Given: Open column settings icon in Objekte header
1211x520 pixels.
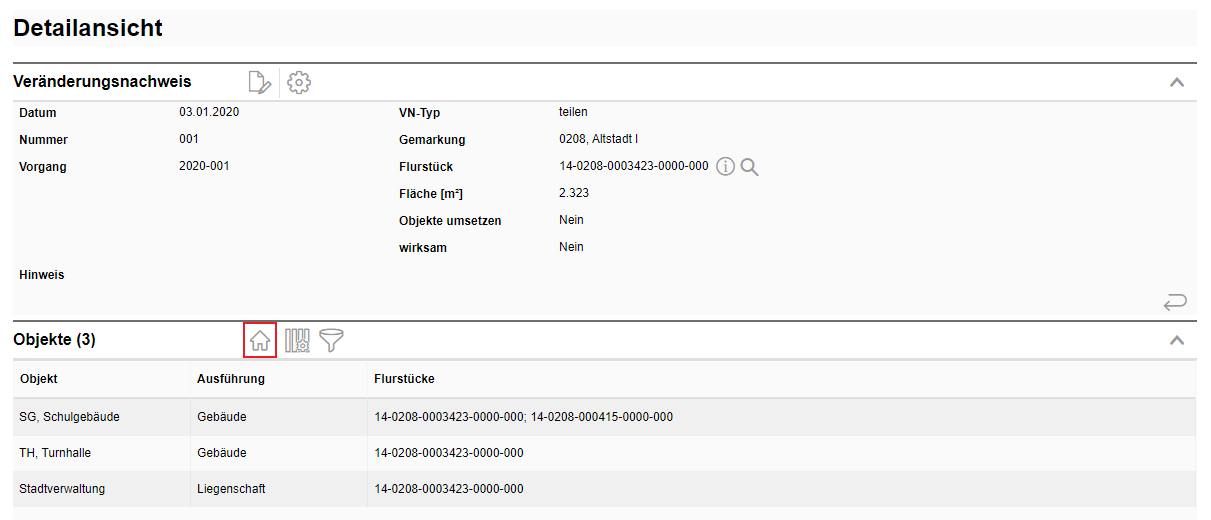Looking at the screenshot, I should tap(297, 340).
